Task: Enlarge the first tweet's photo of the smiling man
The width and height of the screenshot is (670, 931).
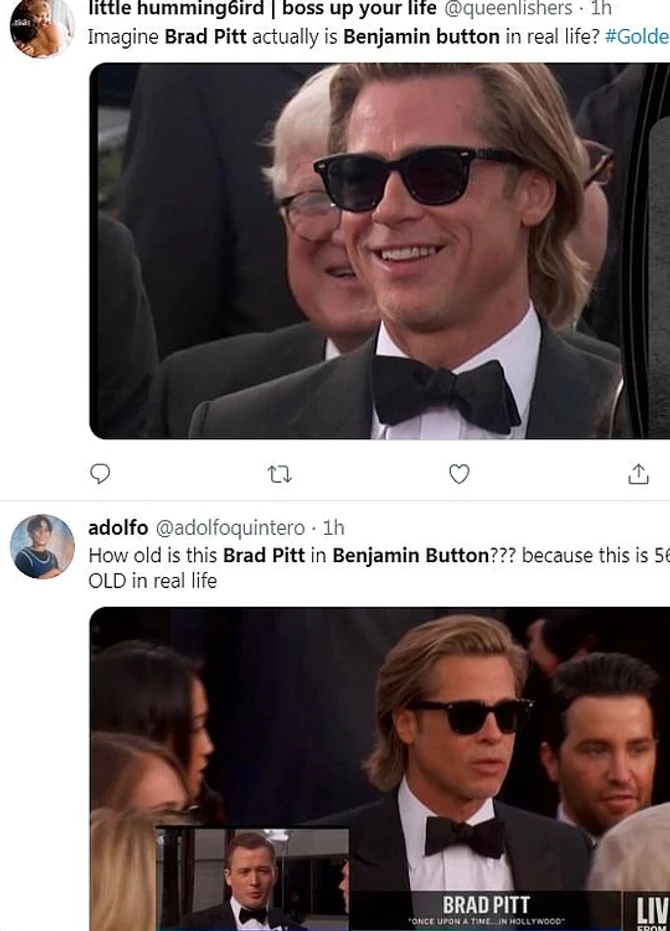Action: click(380, 250)
